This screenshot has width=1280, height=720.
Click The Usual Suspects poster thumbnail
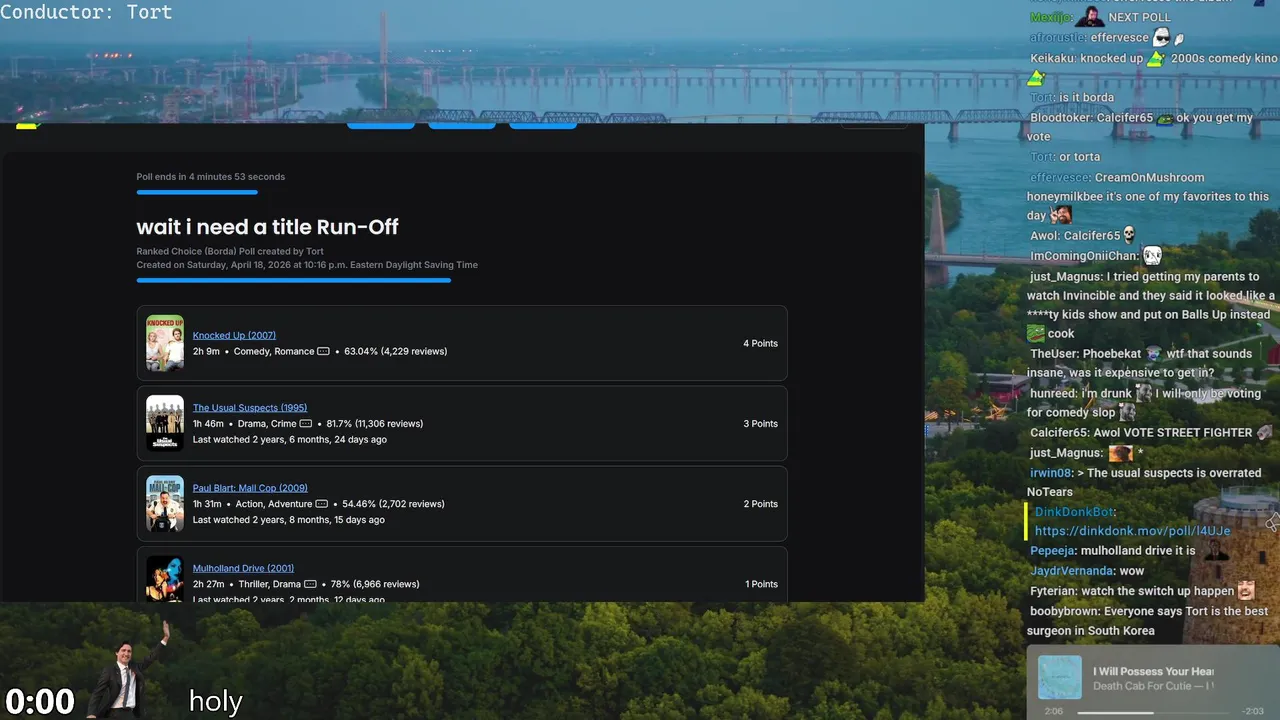click(165, 423)
